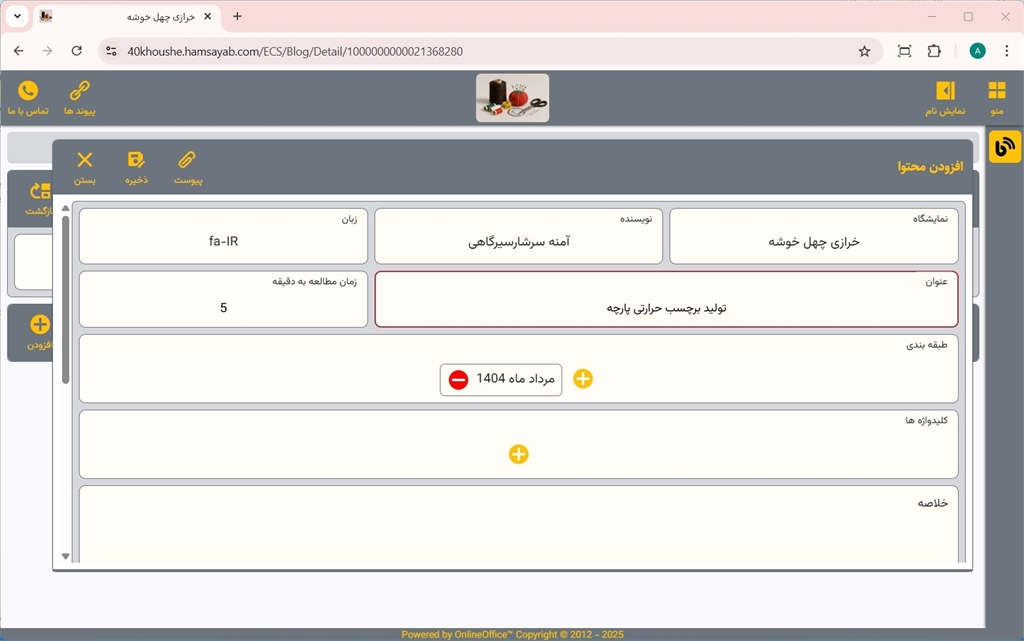Toggle the نمایش نام name display
1024x641 pixels.
[945, 91]
